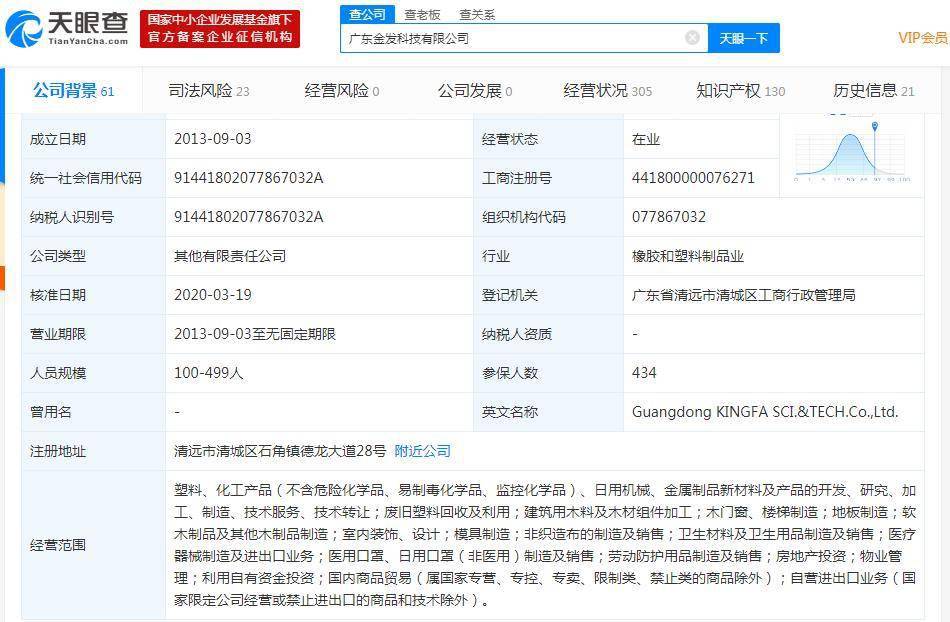Viewport: 950px width, 622px height.
Task: Select the industry value 橡胶和塑料制品业
Action: (x=688, y=256)
